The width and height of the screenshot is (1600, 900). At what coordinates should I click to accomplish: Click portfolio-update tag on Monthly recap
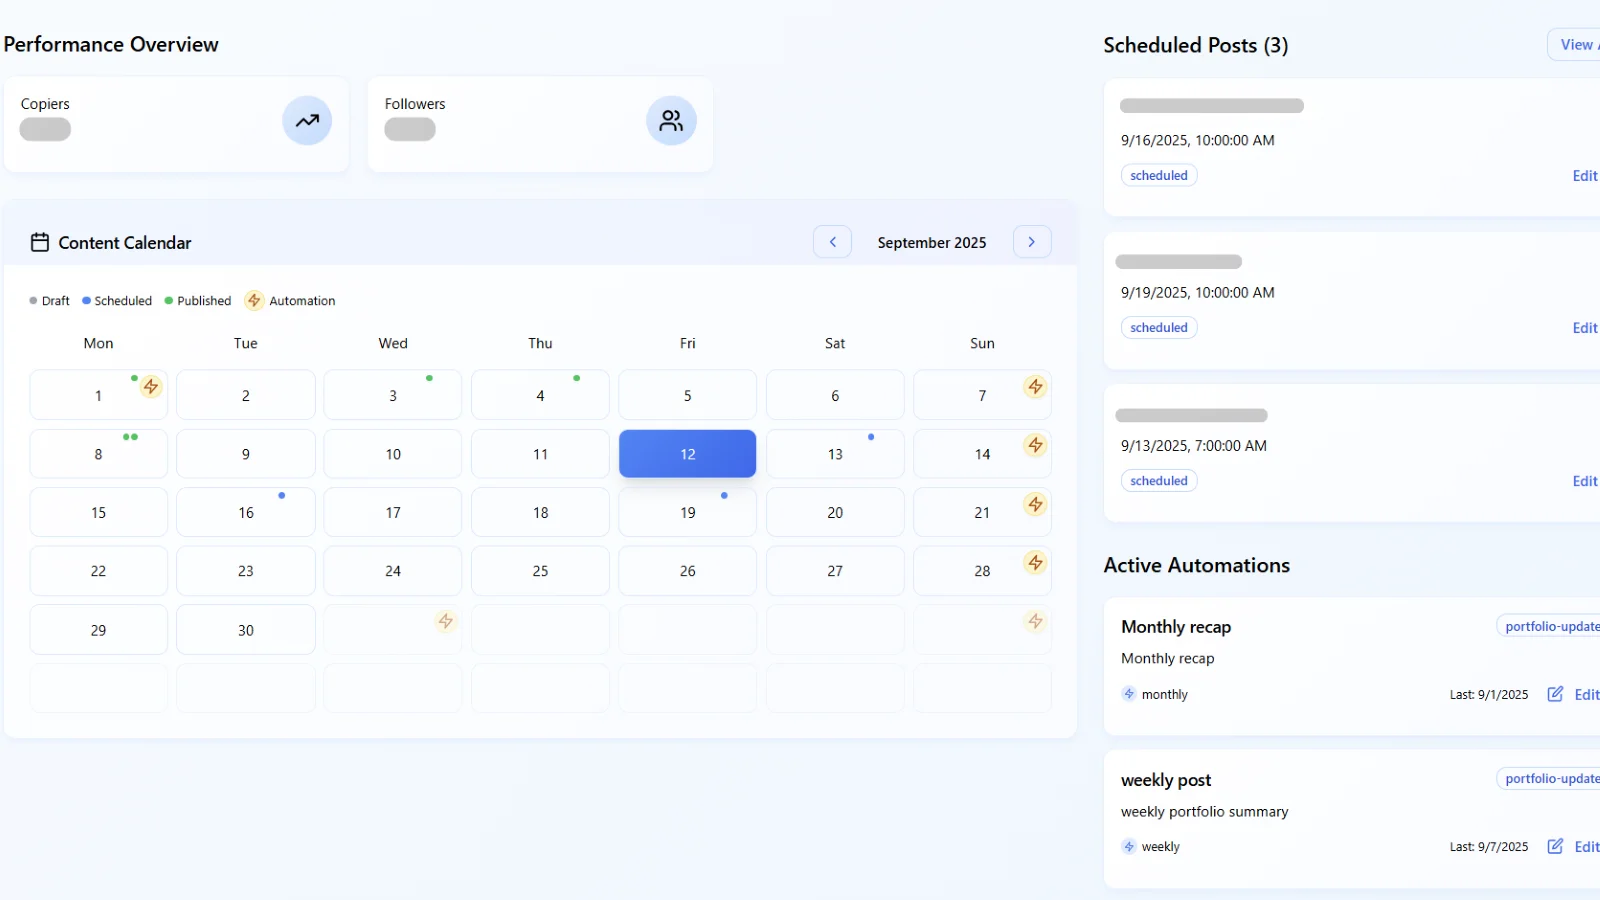(1550, 627)
